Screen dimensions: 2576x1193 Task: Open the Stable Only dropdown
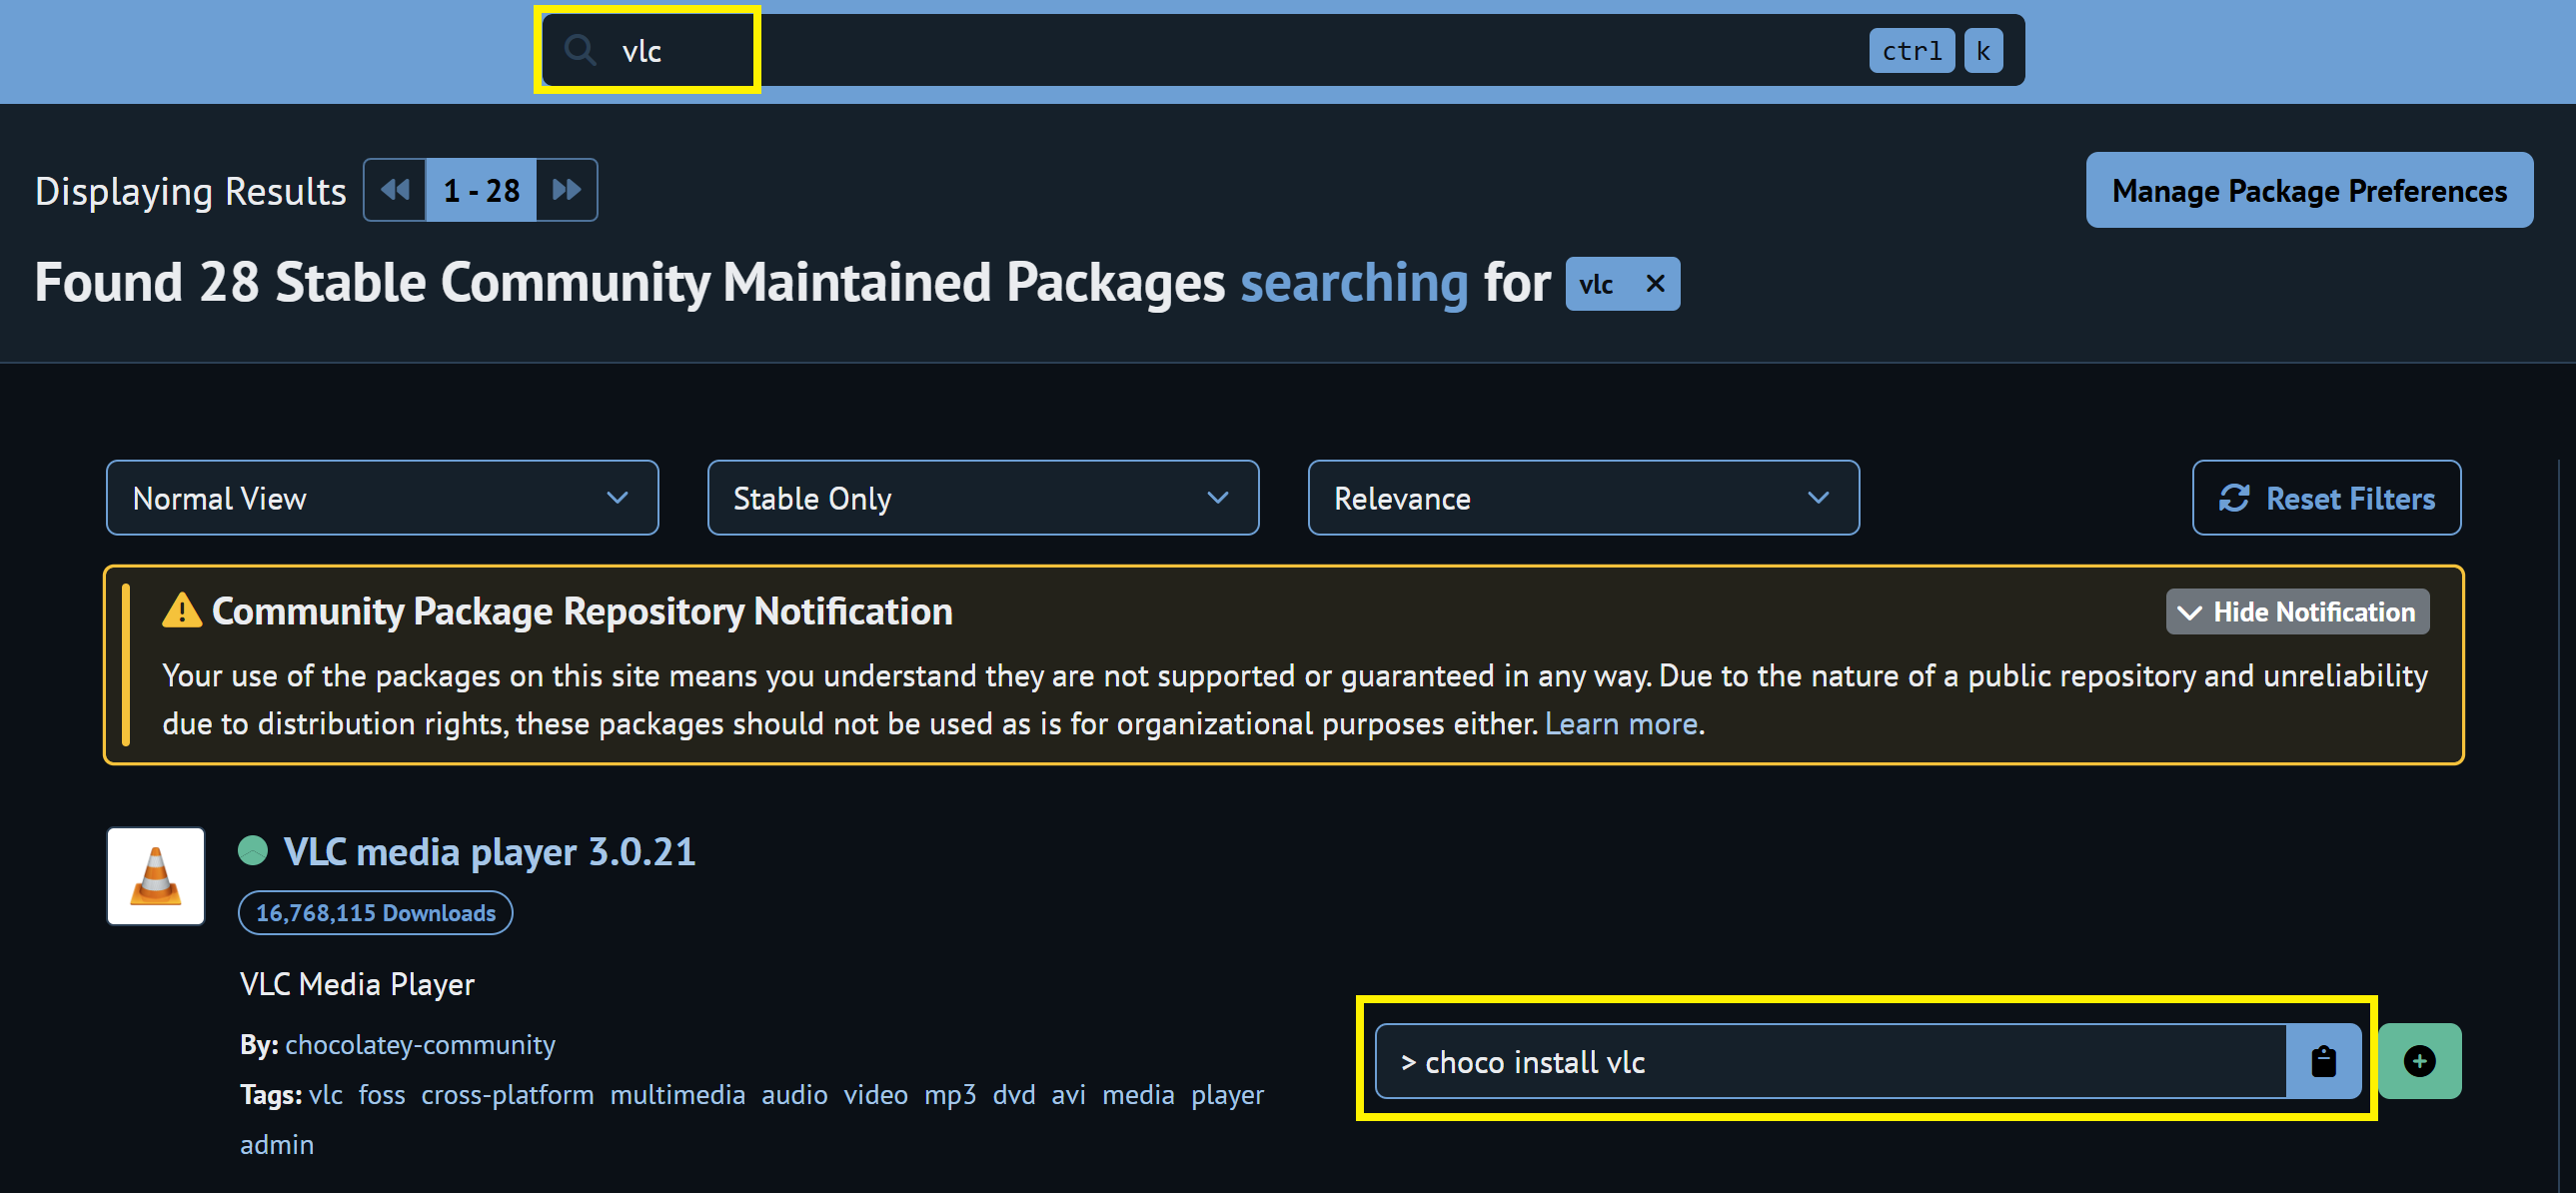[983, 498]
